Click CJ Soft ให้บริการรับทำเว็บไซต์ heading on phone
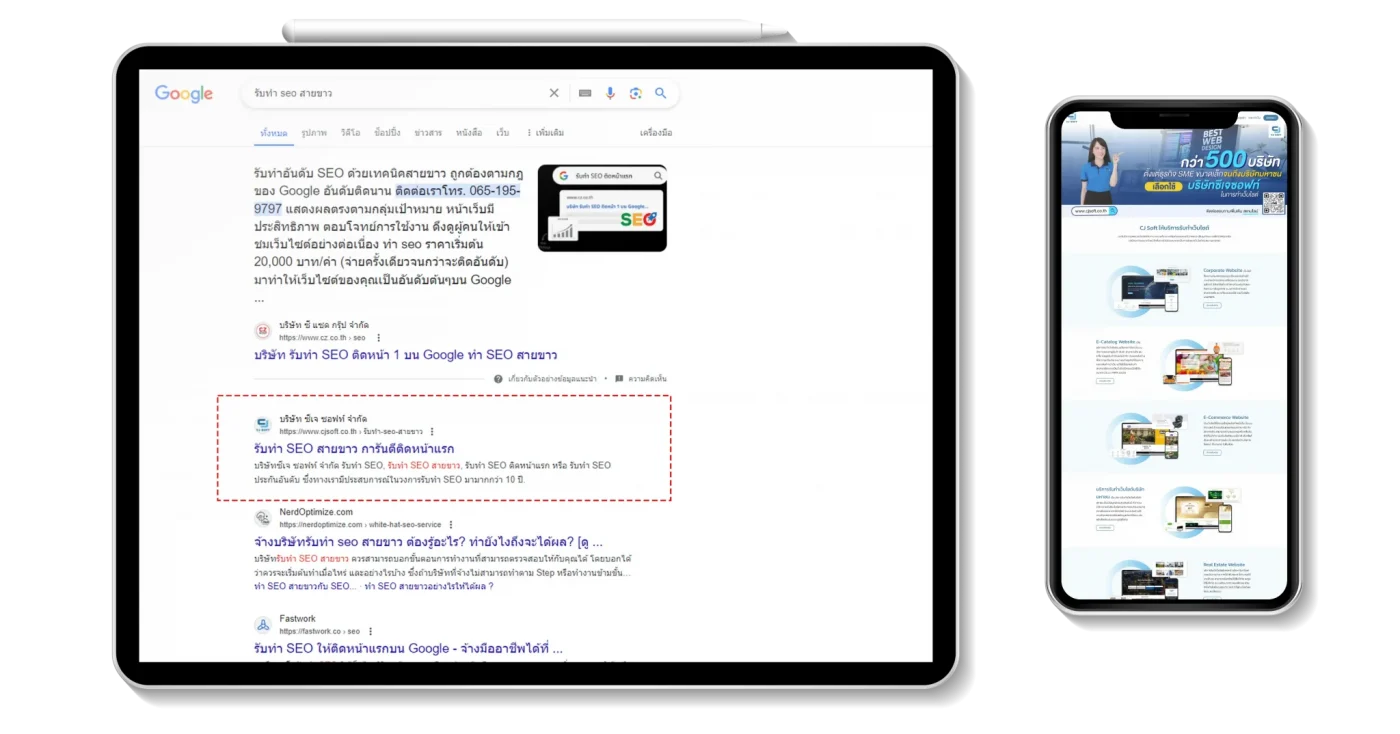This screenshot has height=734, width=1400. click(x=1174, y=228)
